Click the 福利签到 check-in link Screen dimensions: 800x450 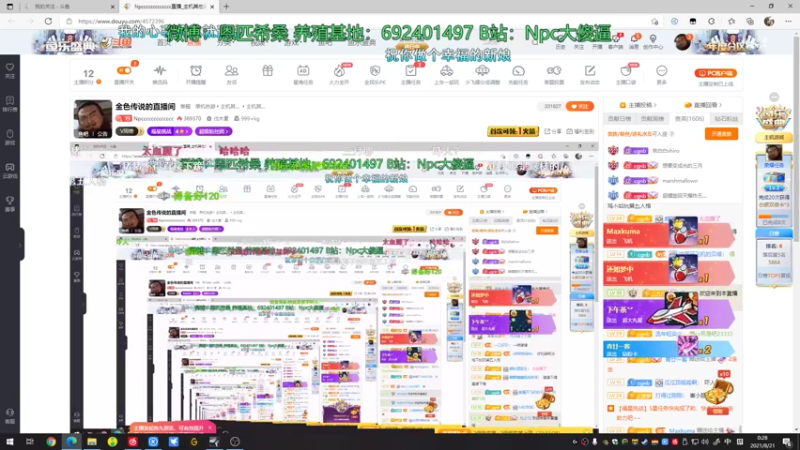point(580,131)
